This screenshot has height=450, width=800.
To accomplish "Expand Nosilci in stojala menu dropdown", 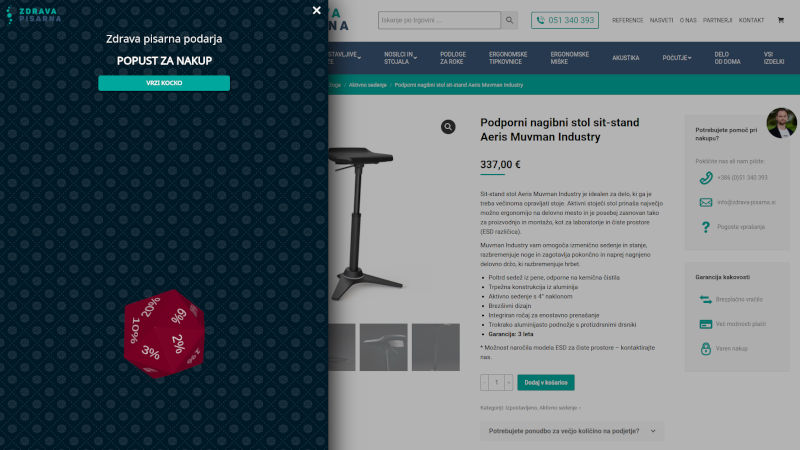I will tap(401, 58).
